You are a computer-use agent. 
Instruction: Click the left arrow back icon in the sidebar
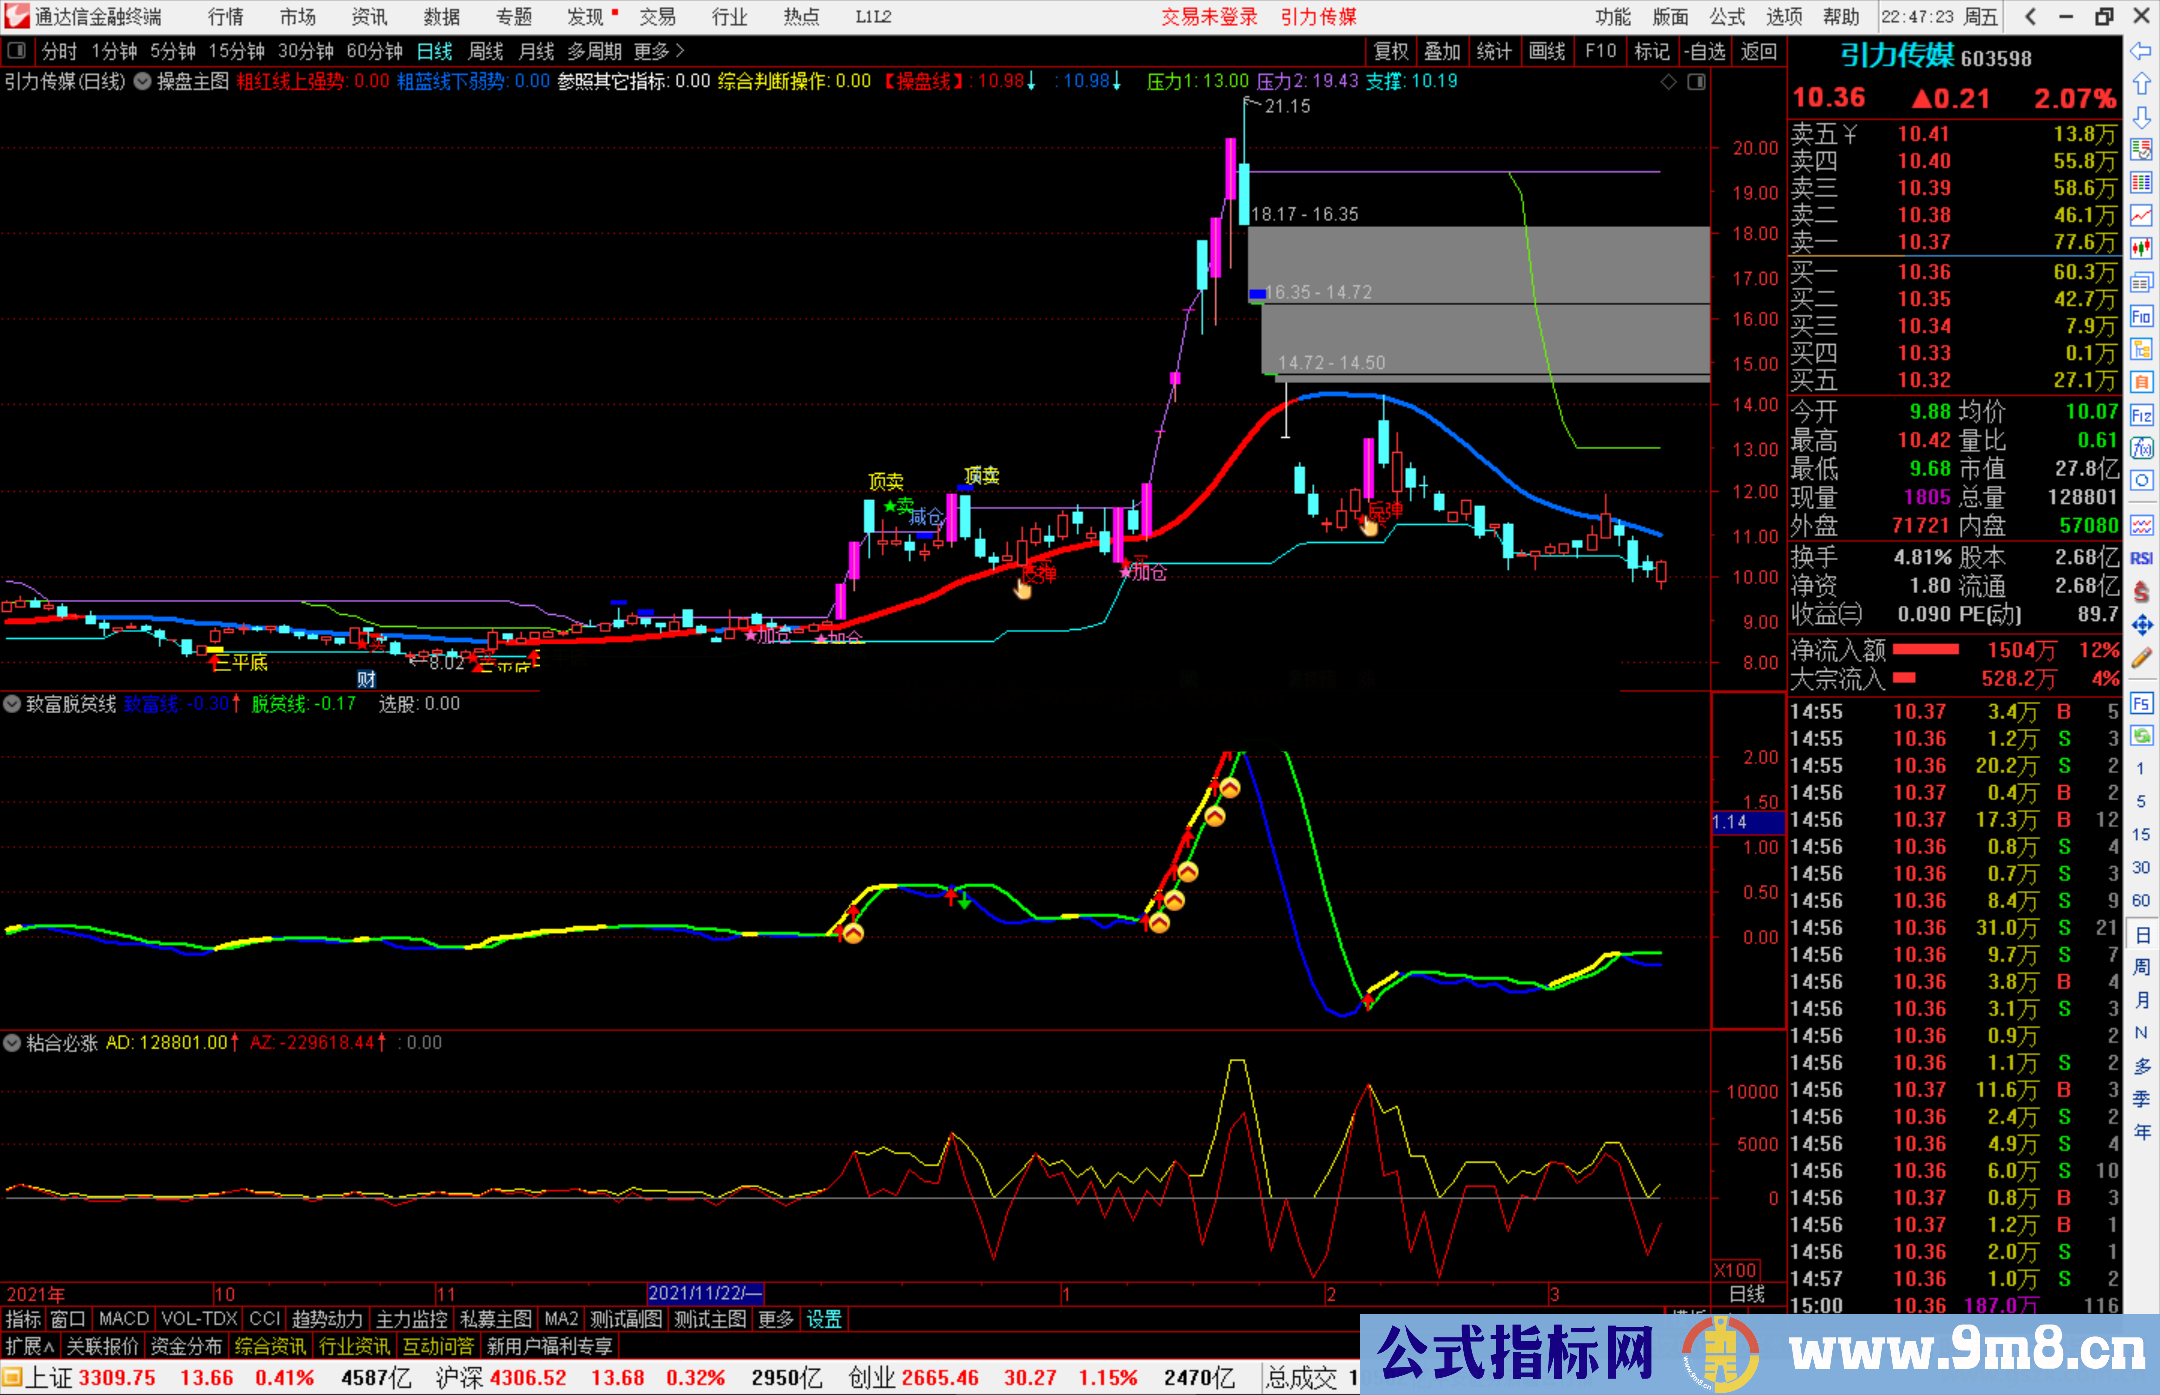(x=2141, y=51)
